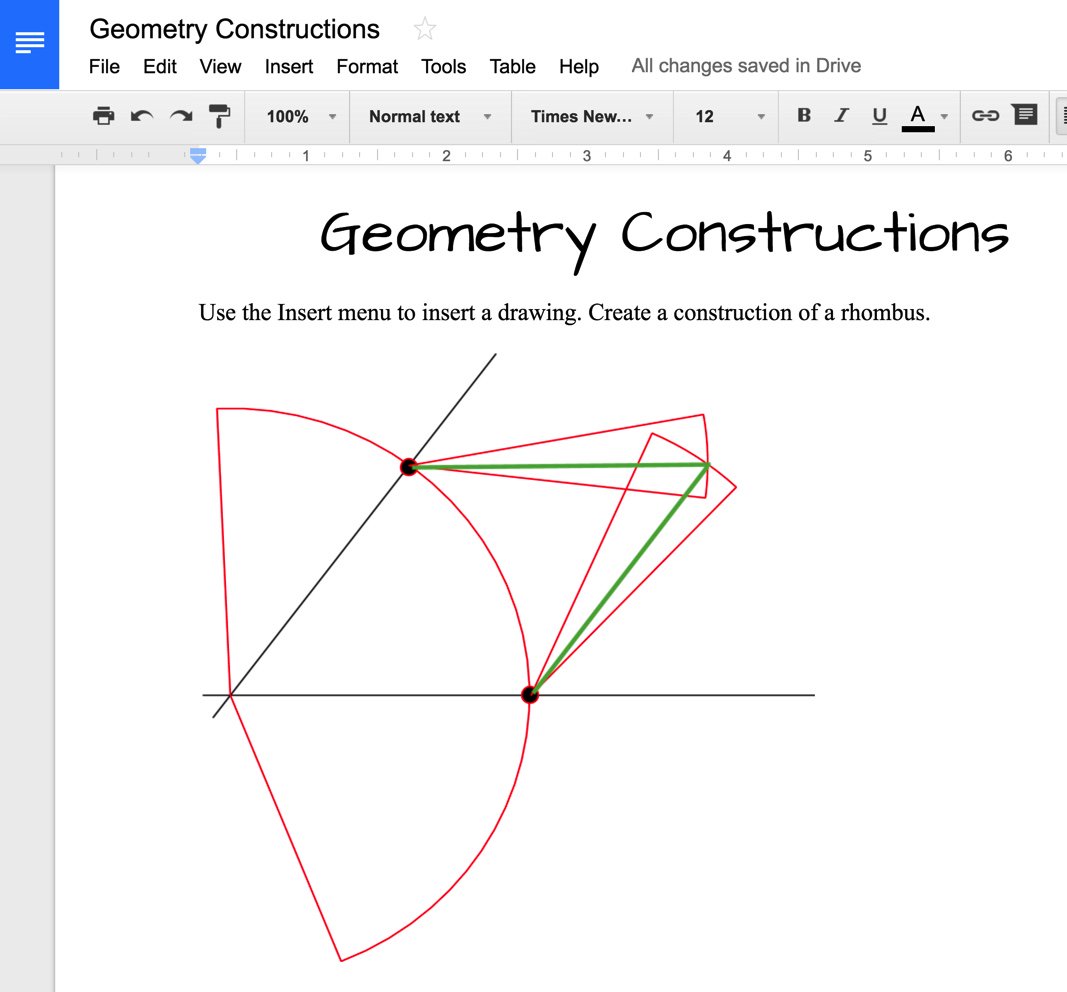Open the Edit menu
The image size is (1067, 992).
(x=159, y=67)
